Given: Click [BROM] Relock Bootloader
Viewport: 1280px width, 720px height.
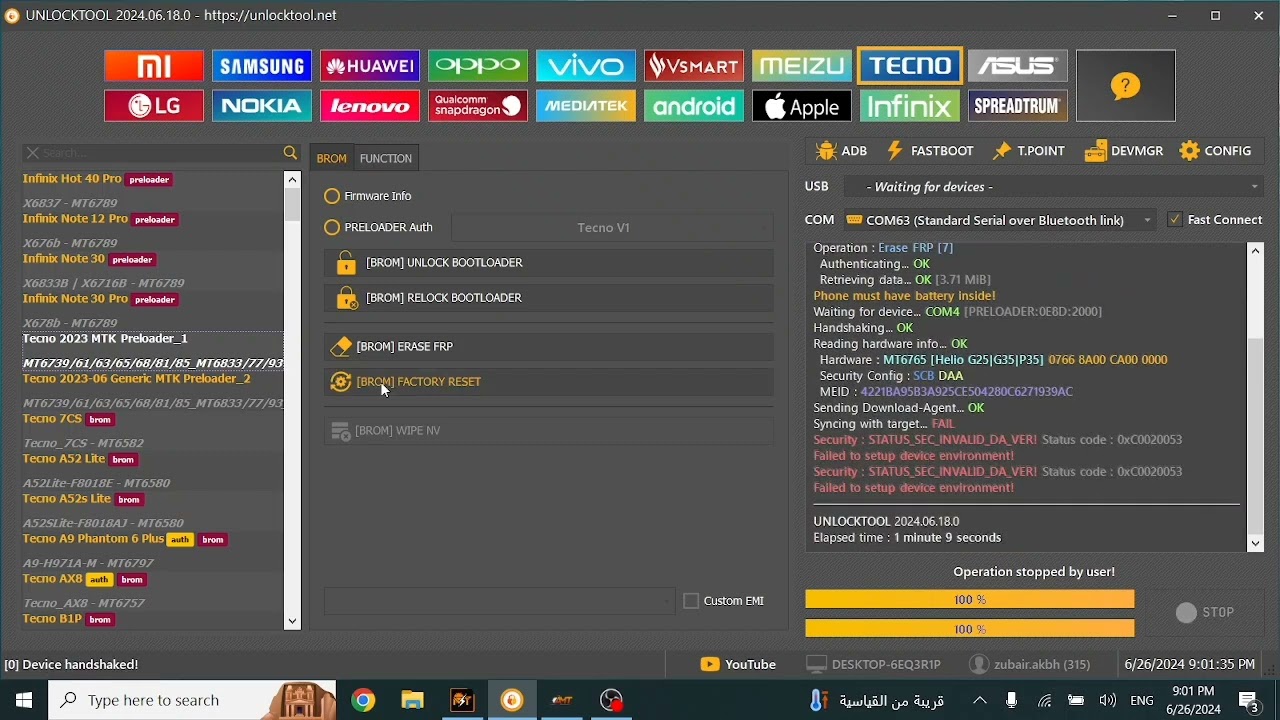Looking at the screenshot, I should 549,298.
